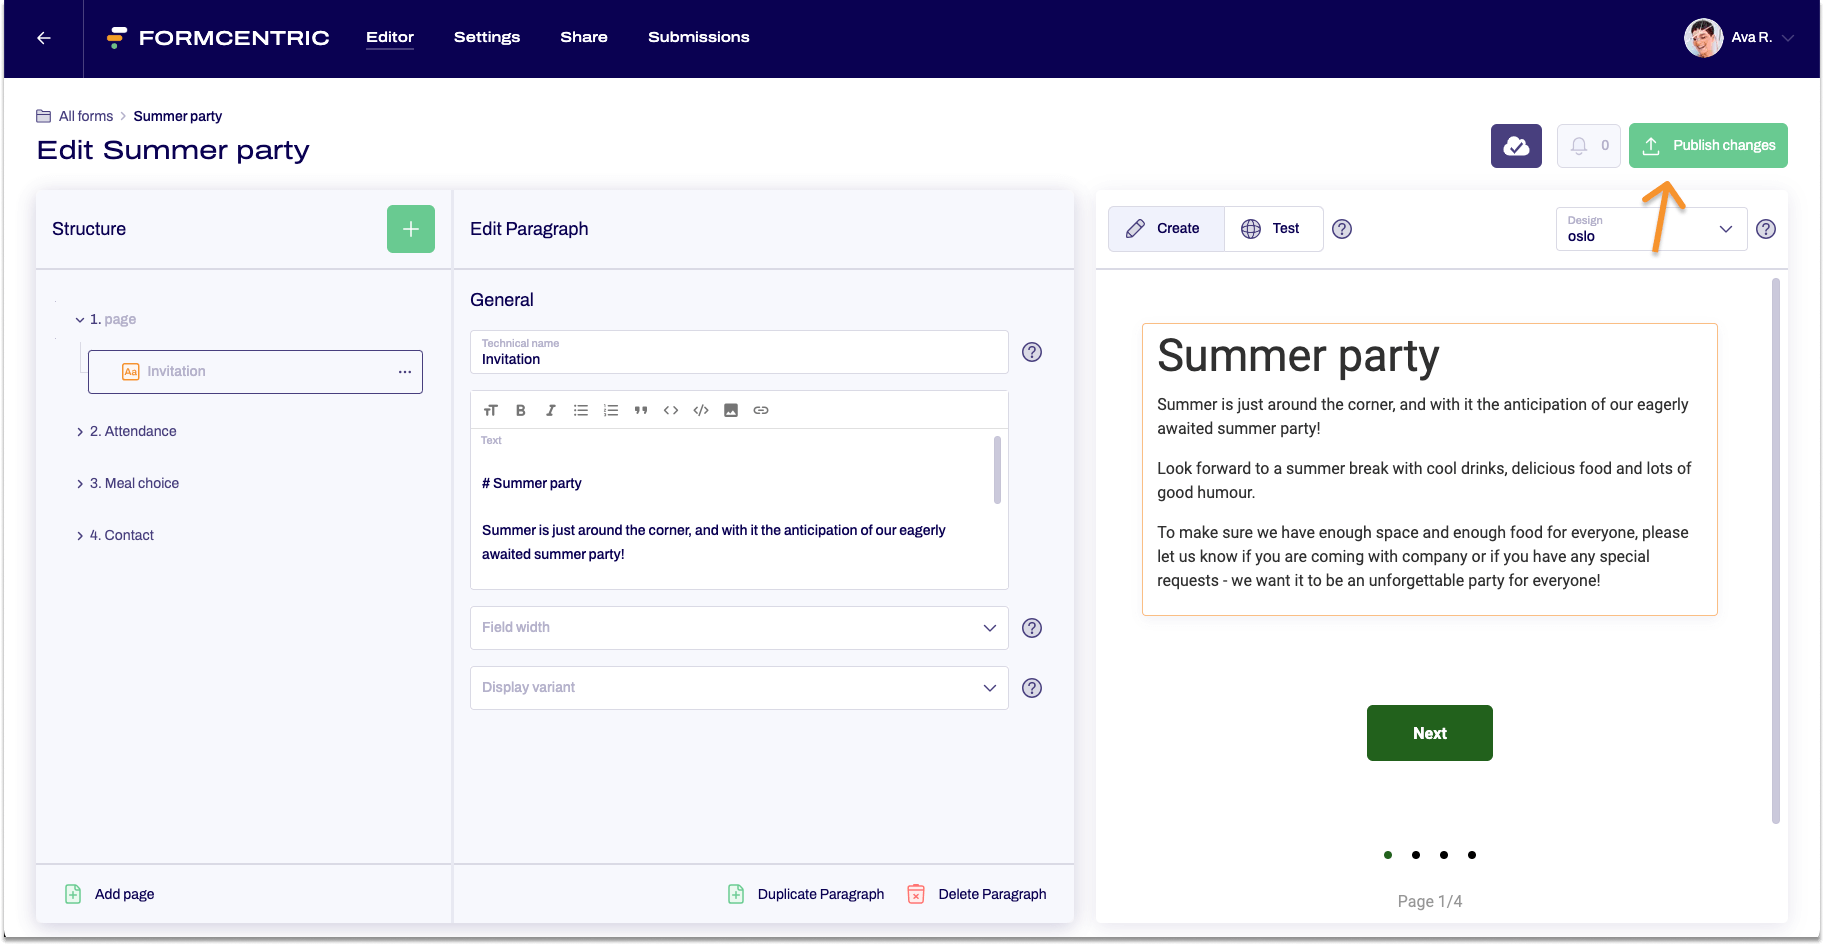Open help for Display variant
The width and height of the screenshot is (1824, 945).
(1032, 688)
